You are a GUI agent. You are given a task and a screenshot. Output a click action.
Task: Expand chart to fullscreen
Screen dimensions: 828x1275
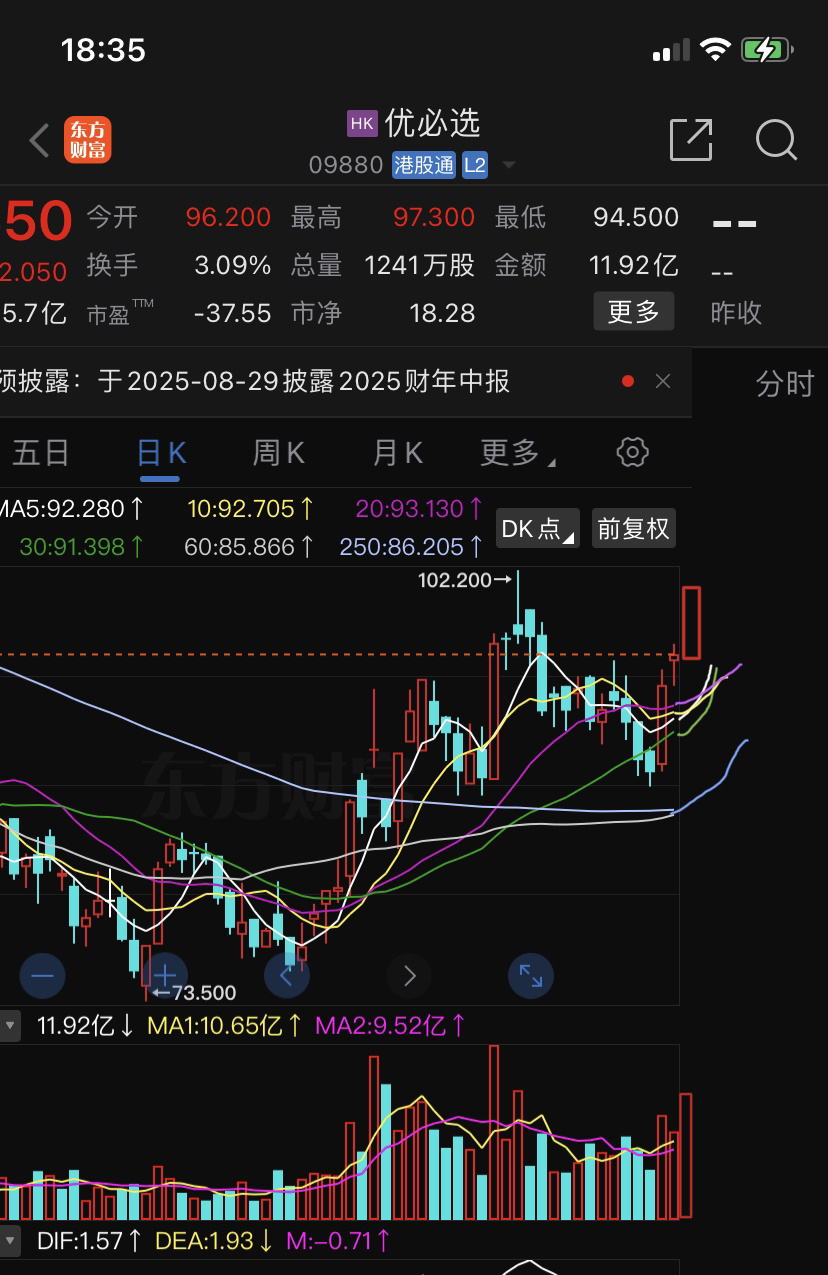pos(531,975)
